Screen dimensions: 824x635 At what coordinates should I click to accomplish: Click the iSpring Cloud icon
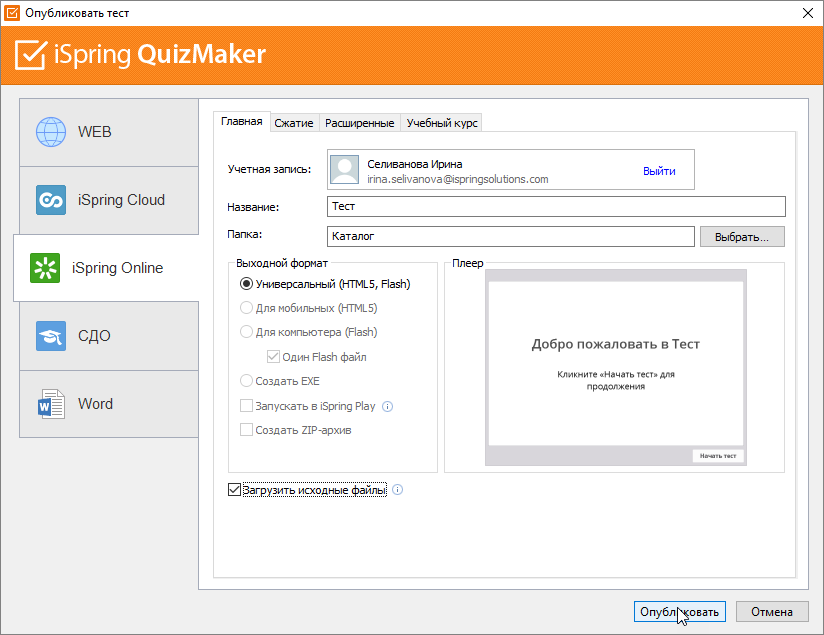click(x=51, y=200)
